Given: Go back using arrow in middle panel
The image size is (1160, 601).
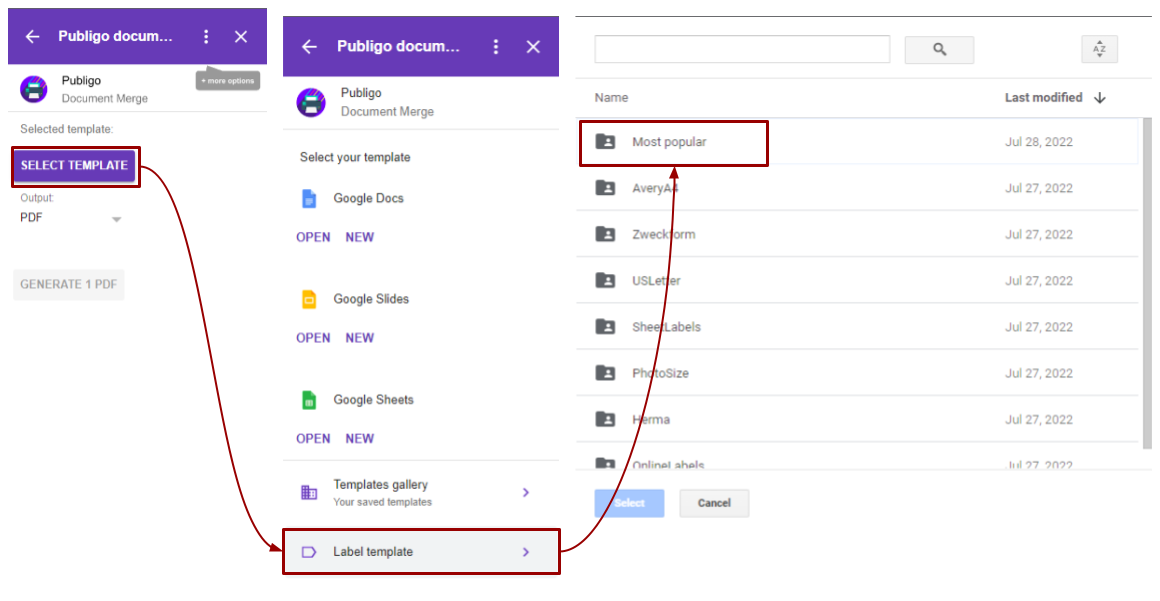Looking at the screenshot, I should [x=309, y=47].
